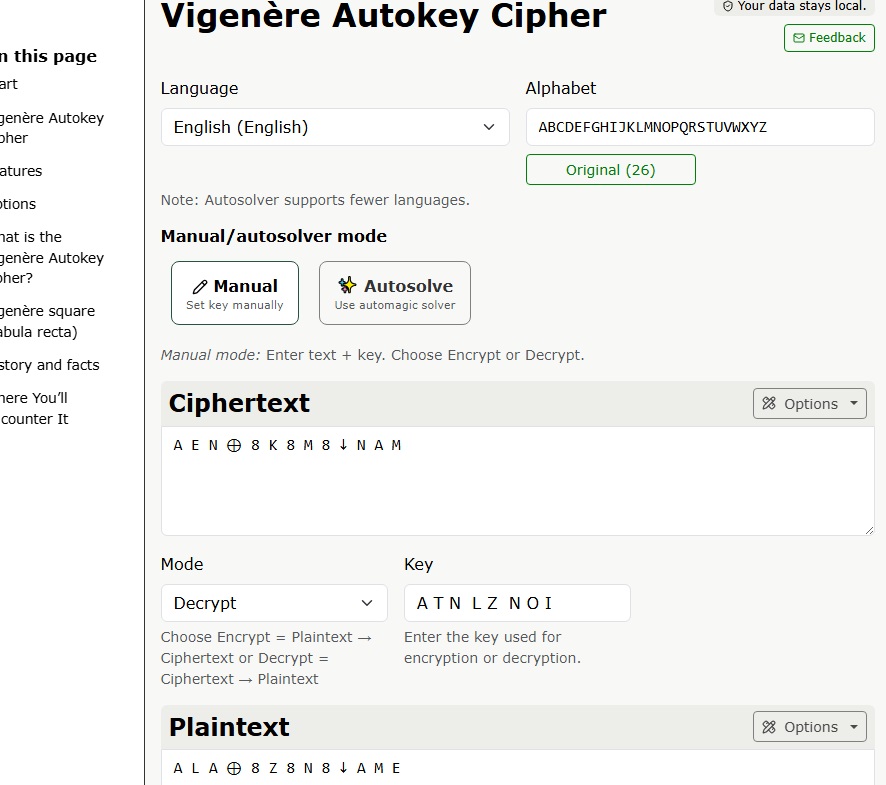Open 'genère square' sidebar link
Screen dimensions: 886x785
click(47, 322)
